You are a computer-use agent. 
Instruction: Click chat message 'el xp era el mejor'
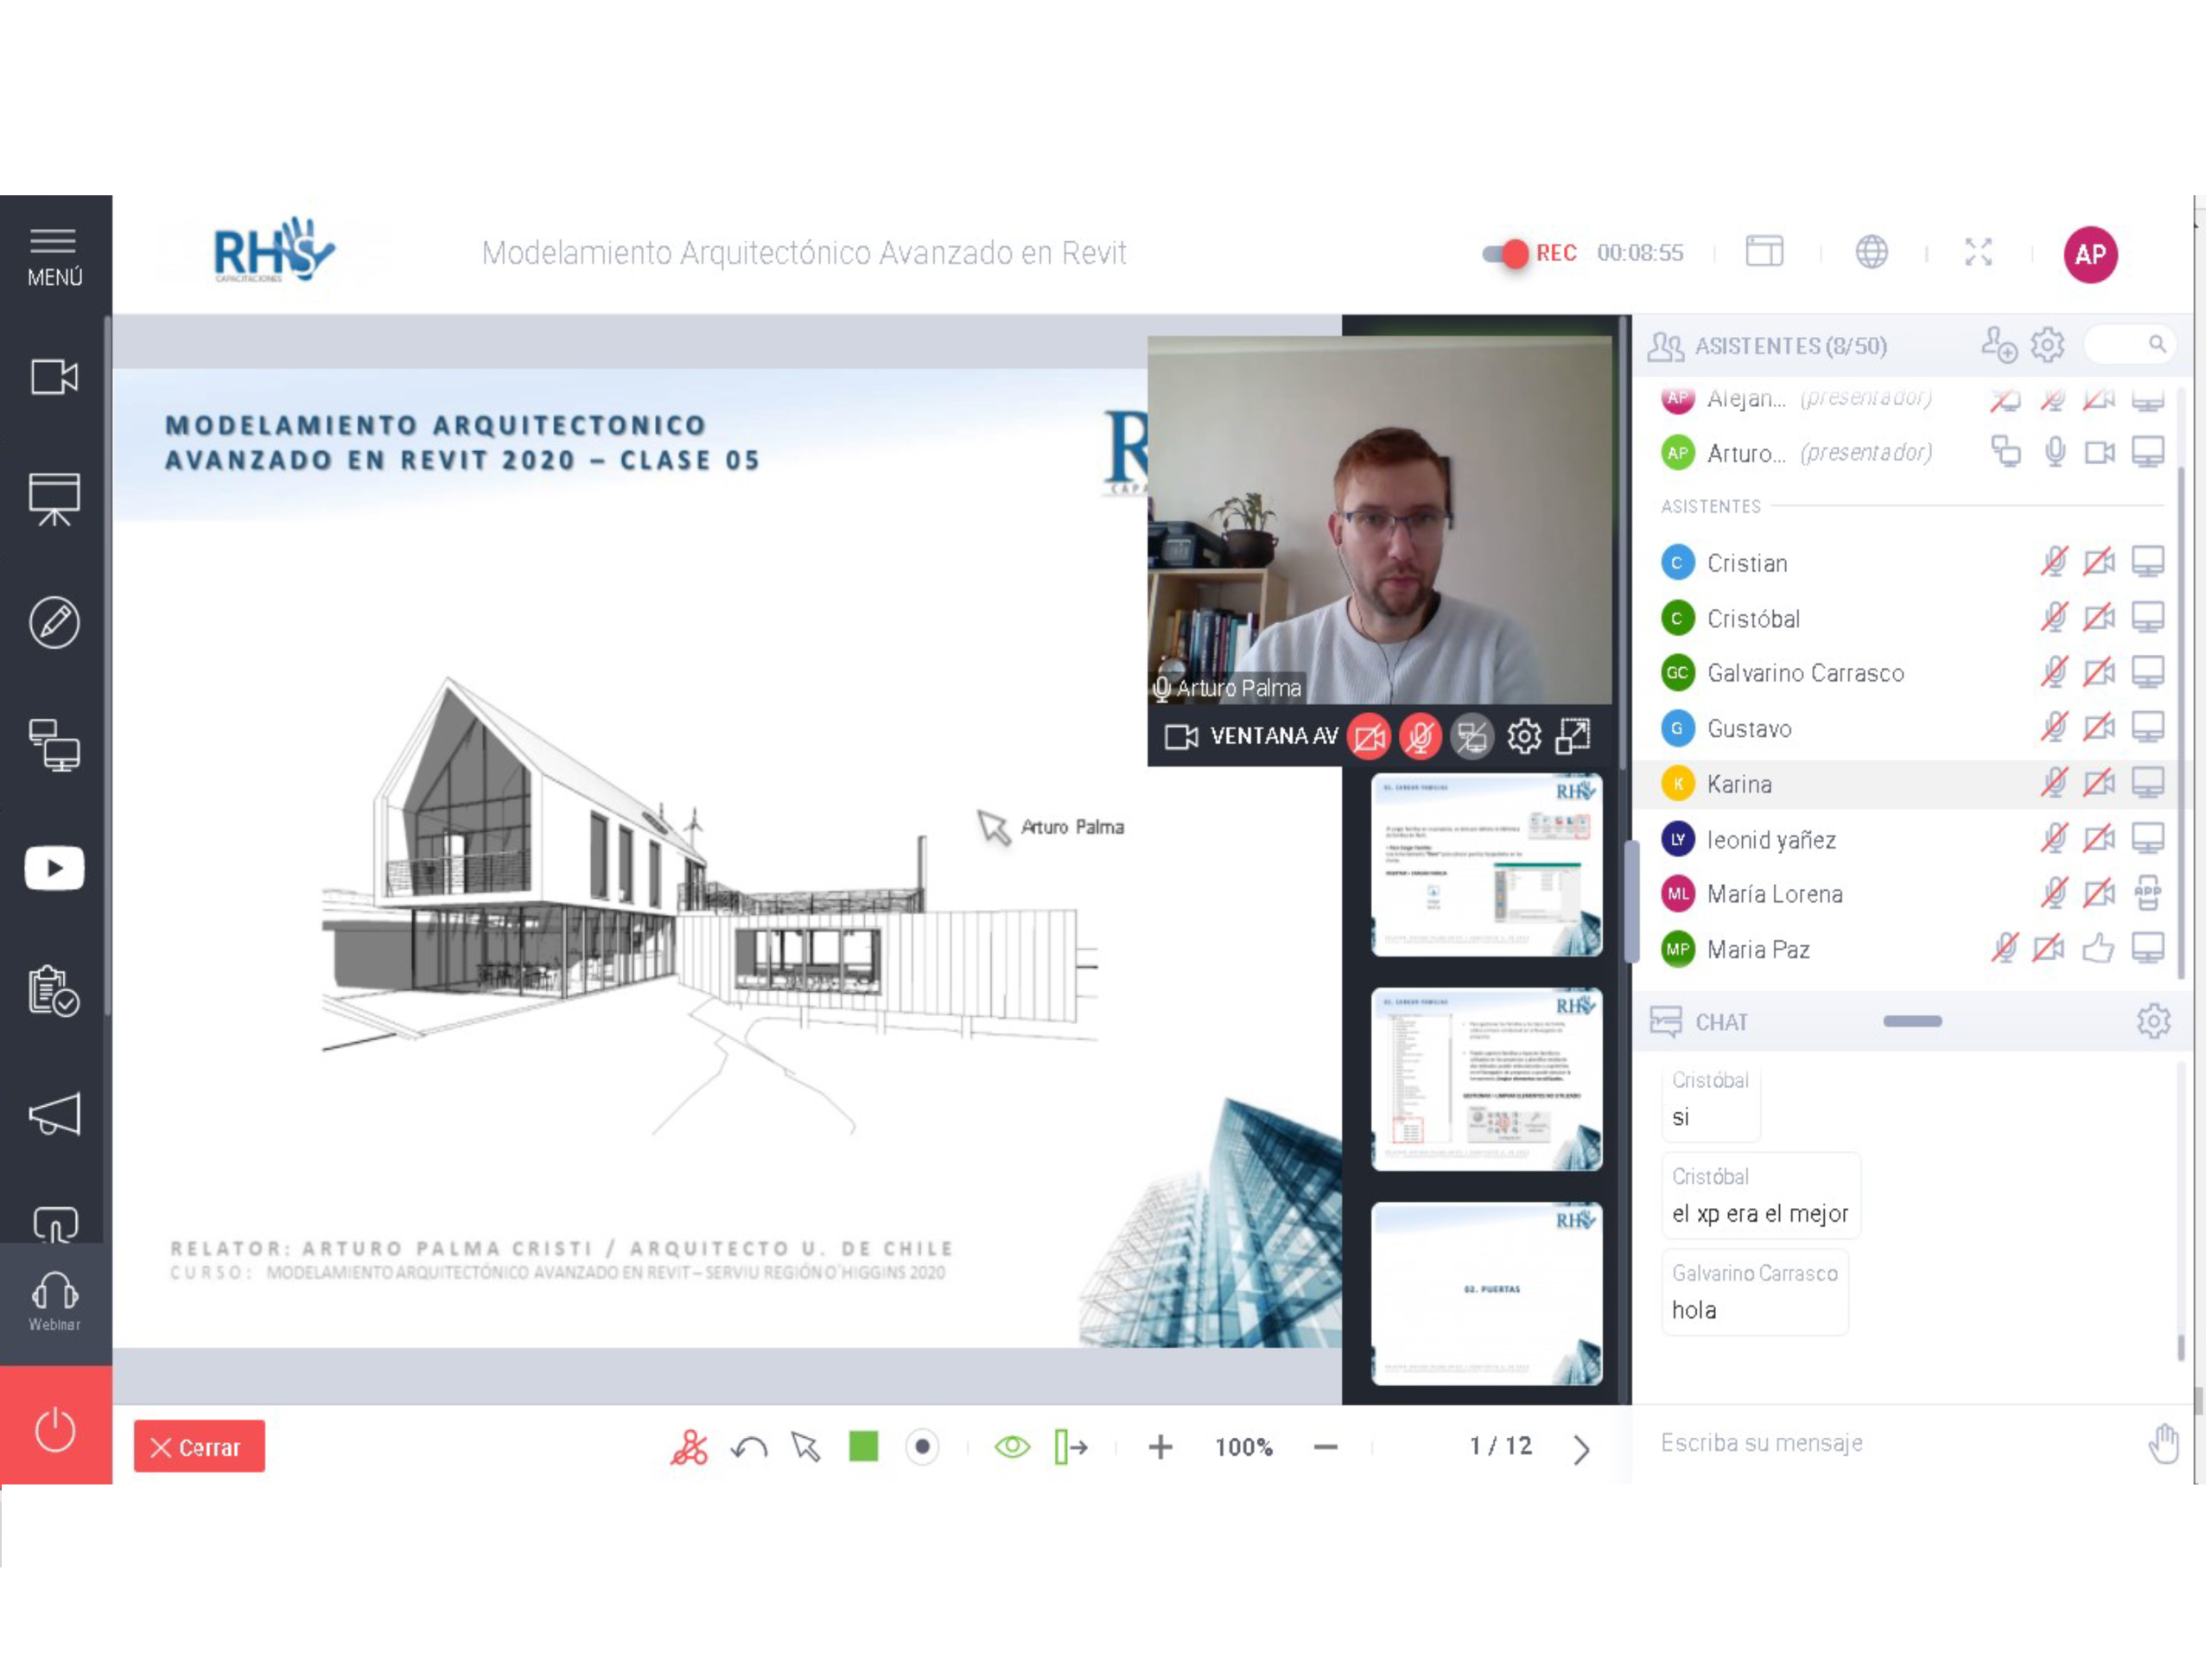[x=1760, y=1214]
